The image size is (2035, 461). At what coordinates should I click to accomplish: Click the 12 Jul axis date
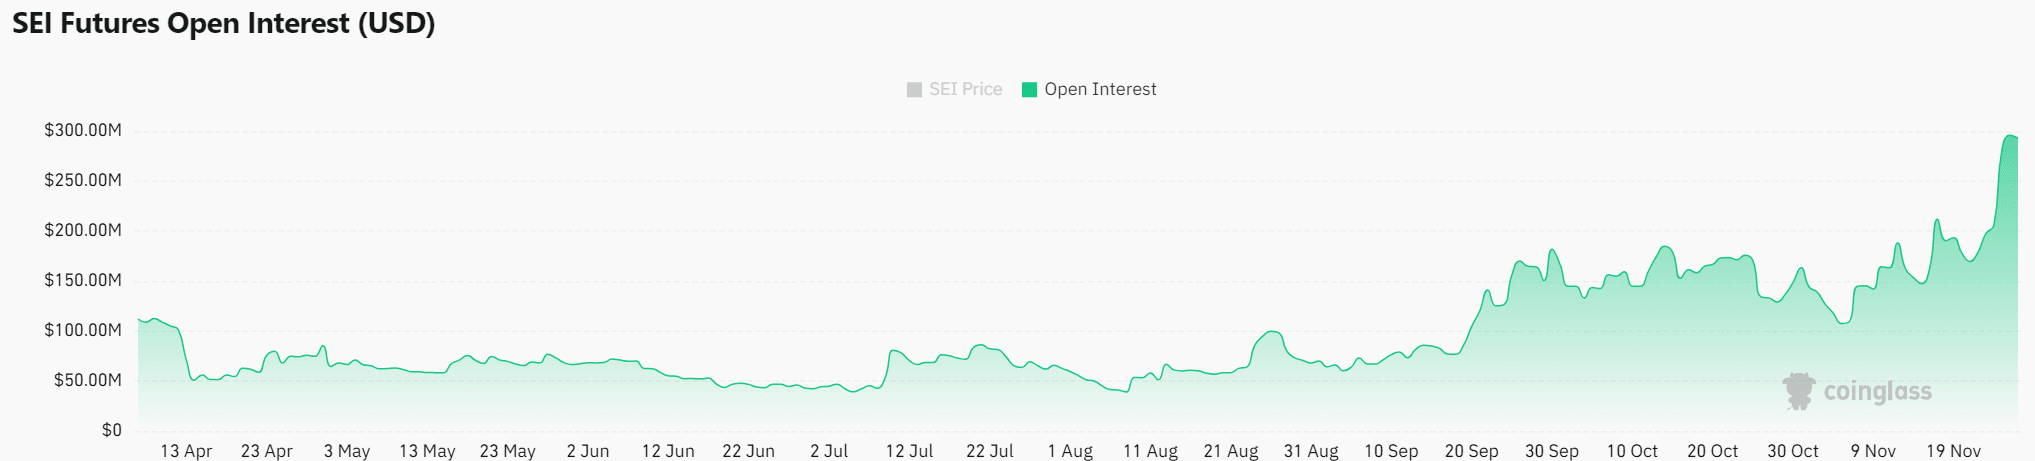coord(909,451)
